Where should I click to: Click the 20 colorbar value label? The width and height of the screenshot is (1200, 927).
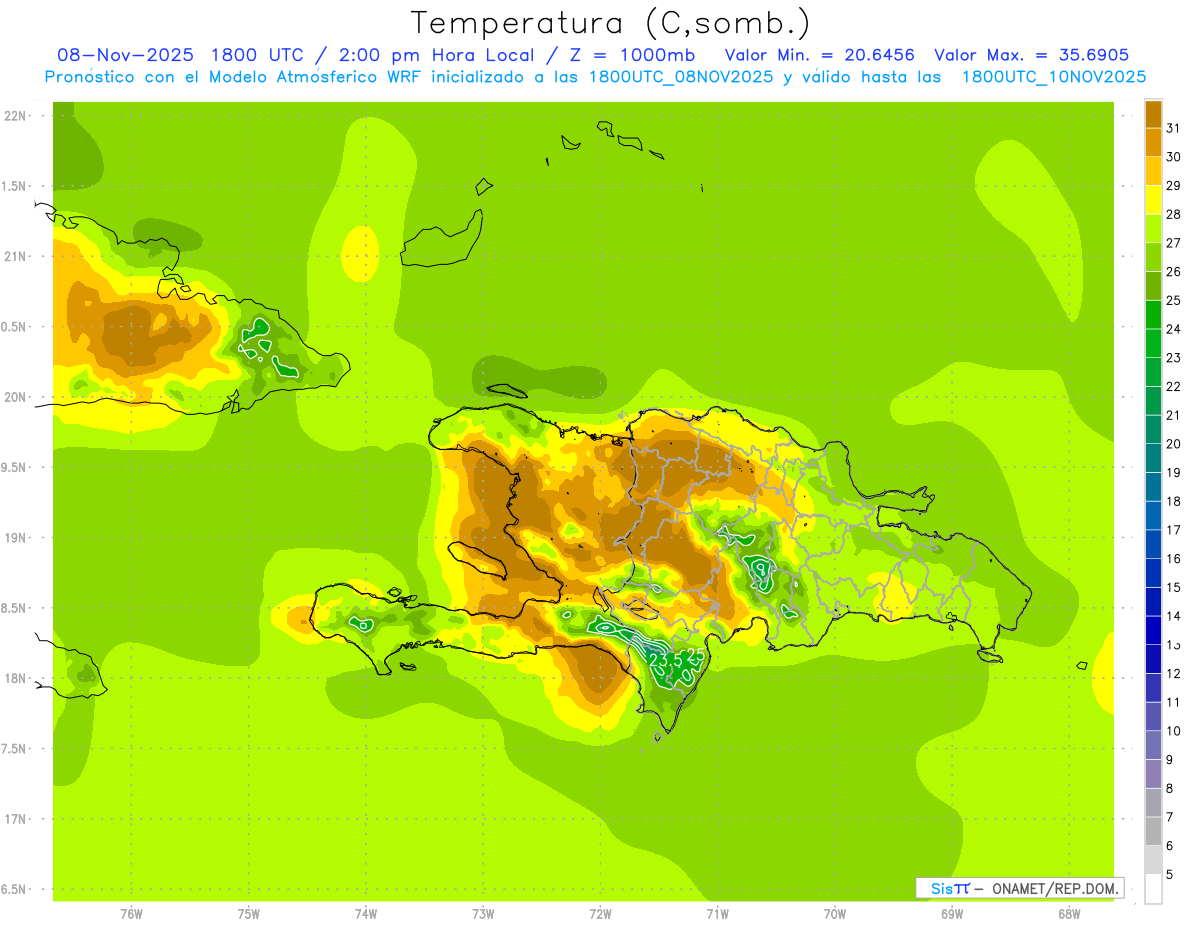click(1174, 444)
